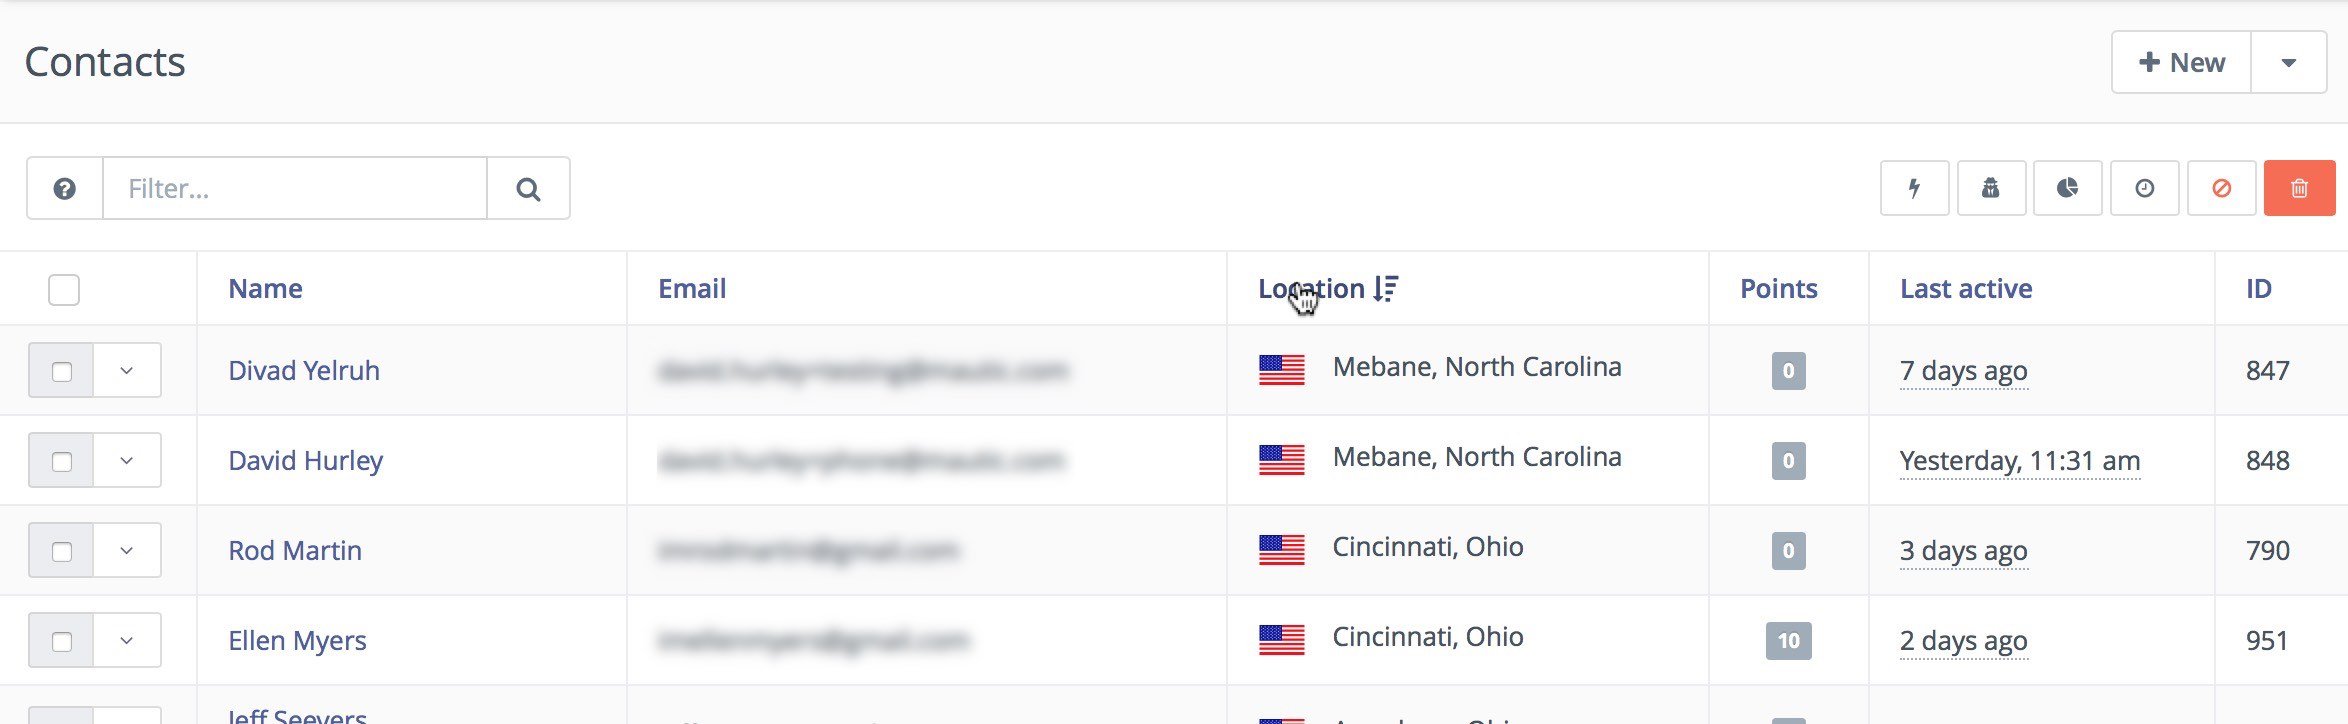Expand the action menu on Divad Yelruh's row
The image size is (2348, 724).
click(x=125, y=370)
